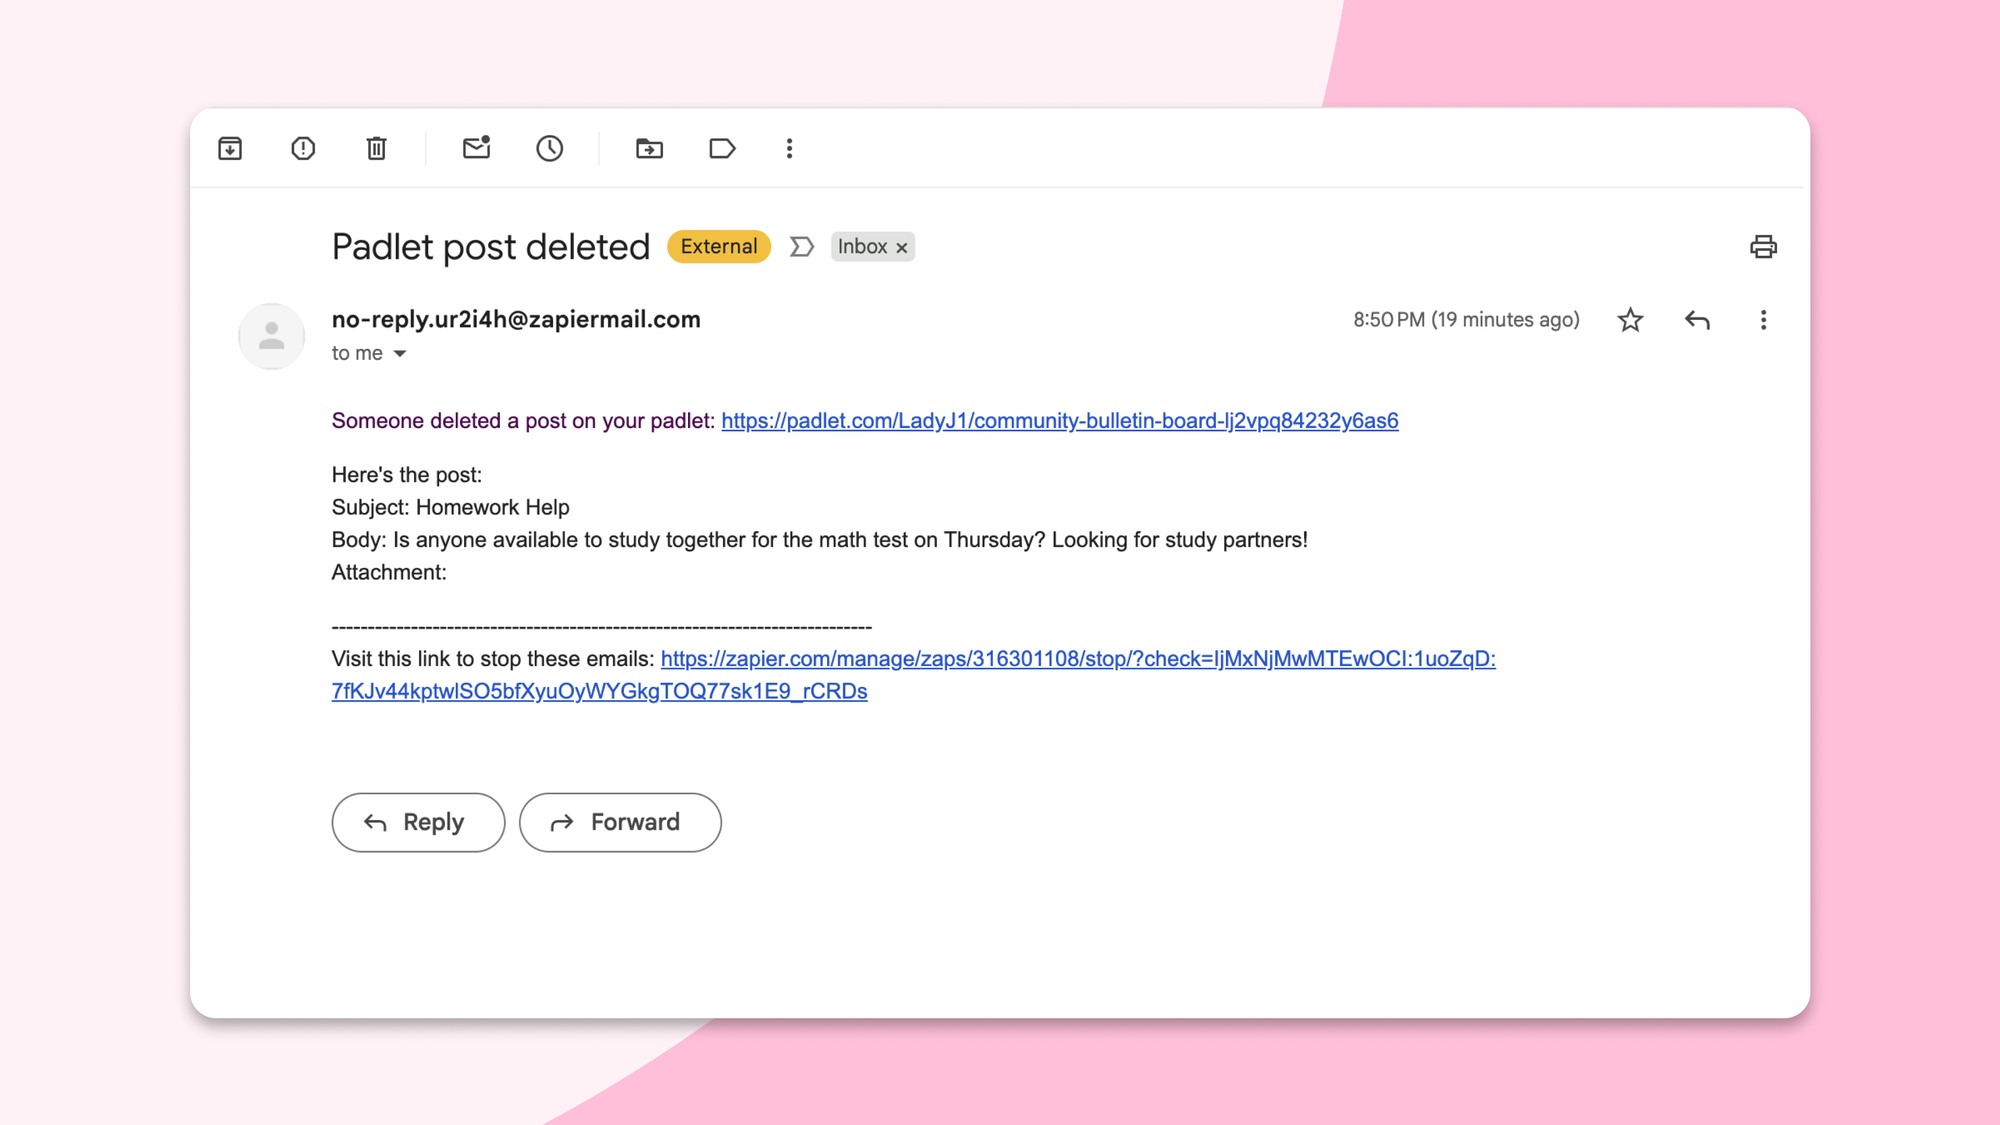Open Zapier stop emails link

1077,659
